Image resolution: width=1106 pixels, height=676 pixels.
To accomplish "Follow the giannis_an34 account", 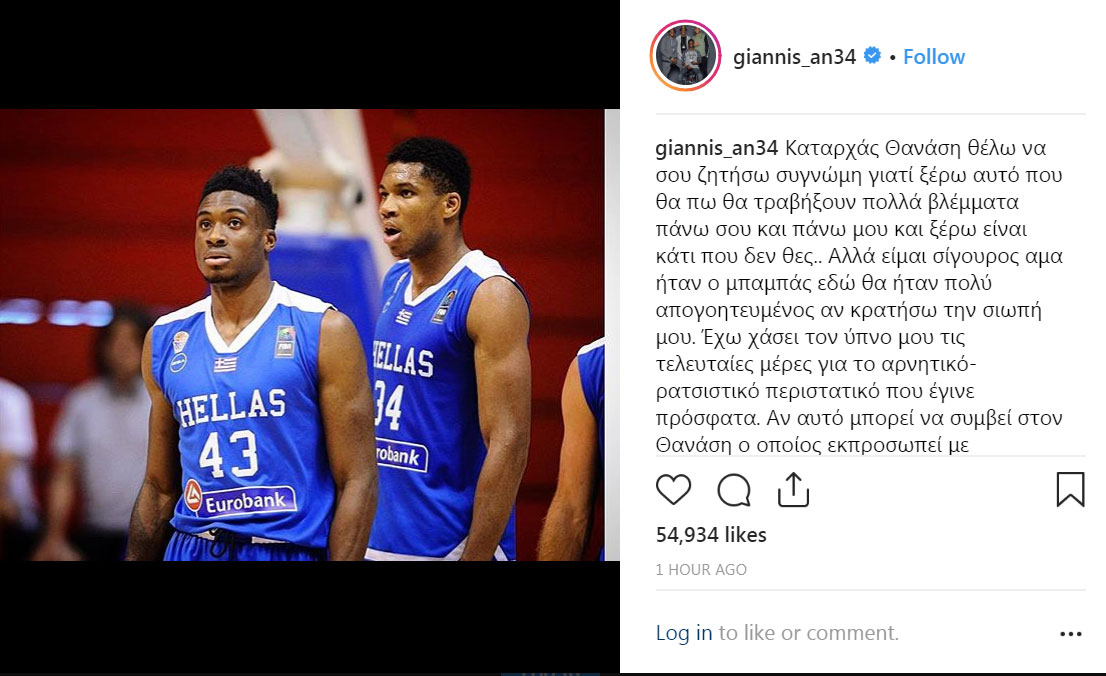I will [x=934, y=56].
